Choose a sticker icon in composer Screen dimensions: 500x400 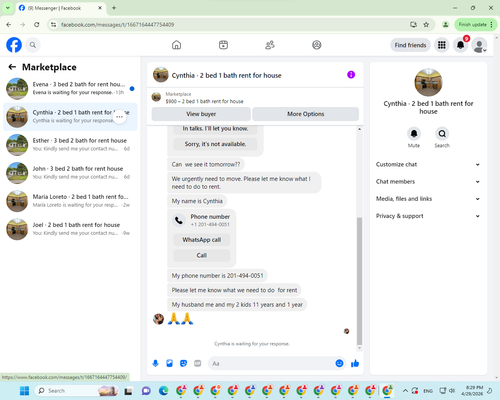184,363
